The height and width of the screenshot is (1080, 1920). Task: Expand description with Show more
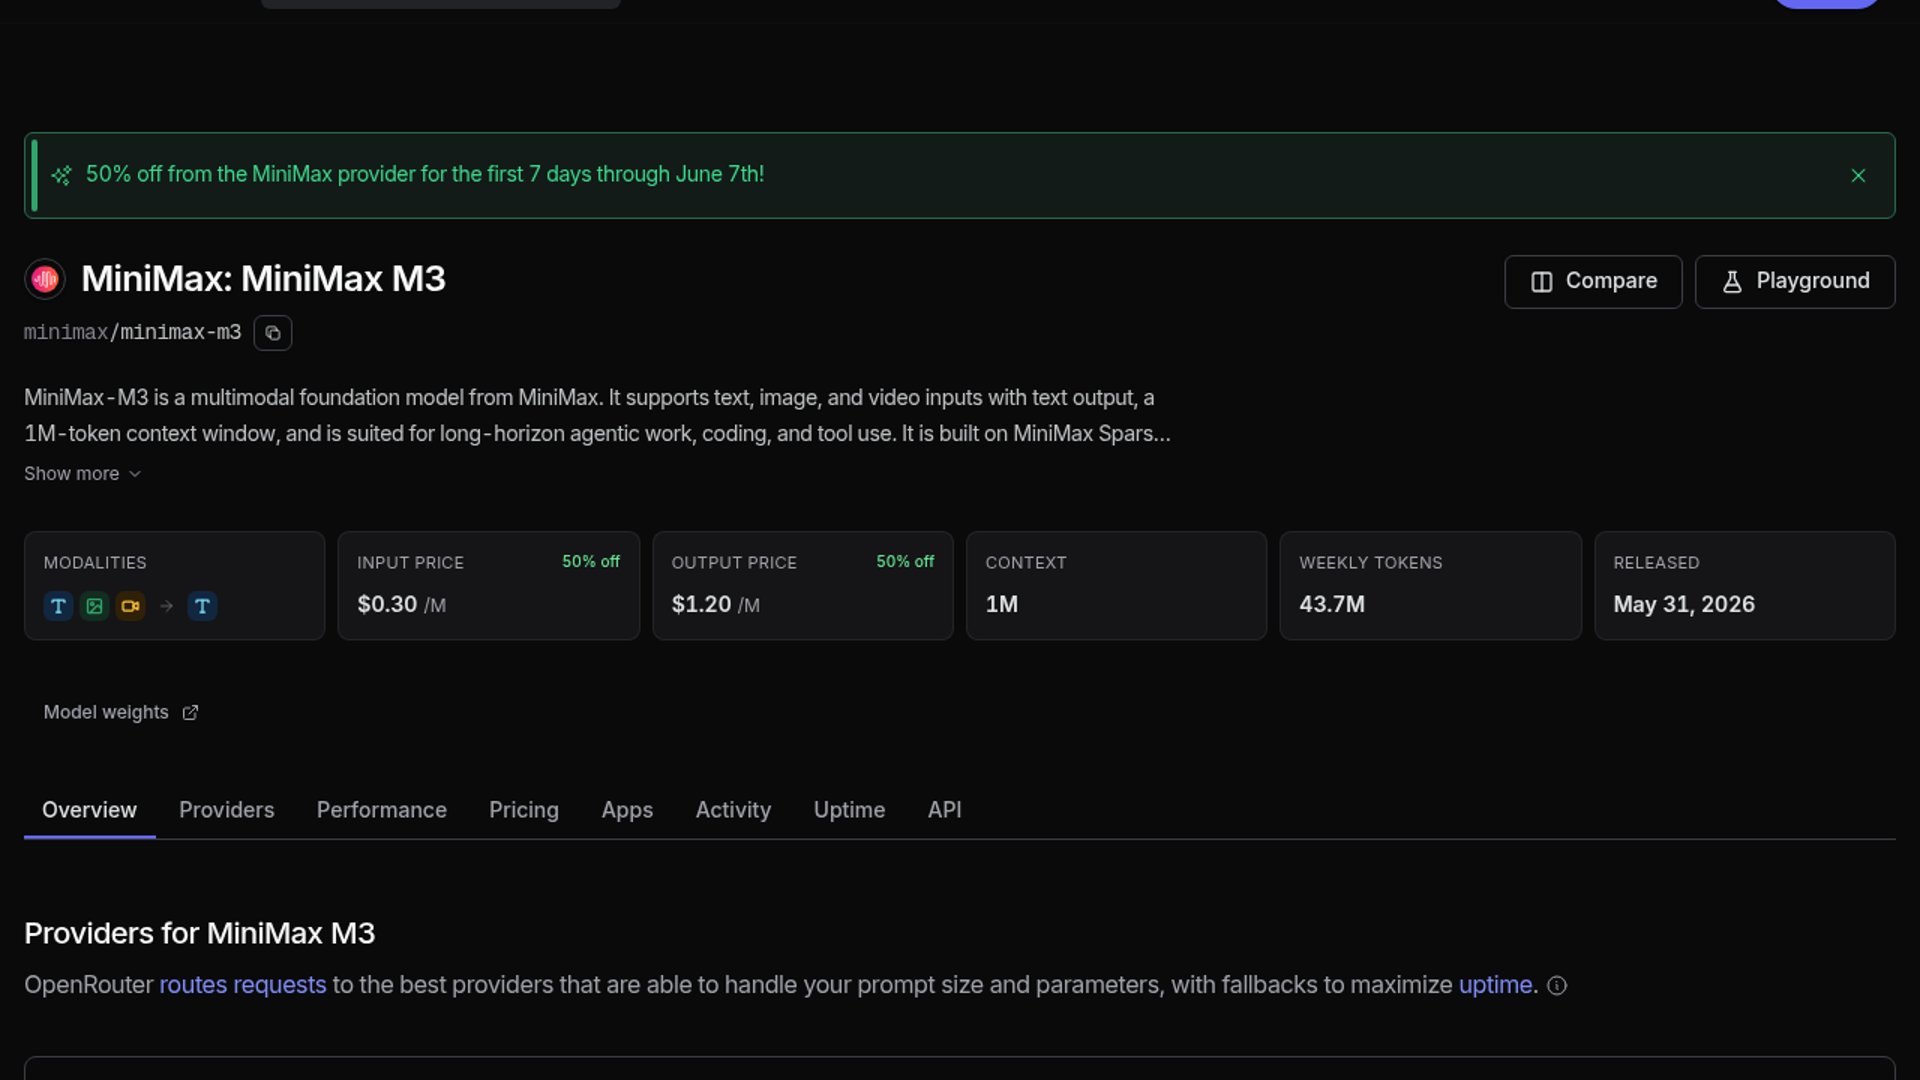(82, 474)
